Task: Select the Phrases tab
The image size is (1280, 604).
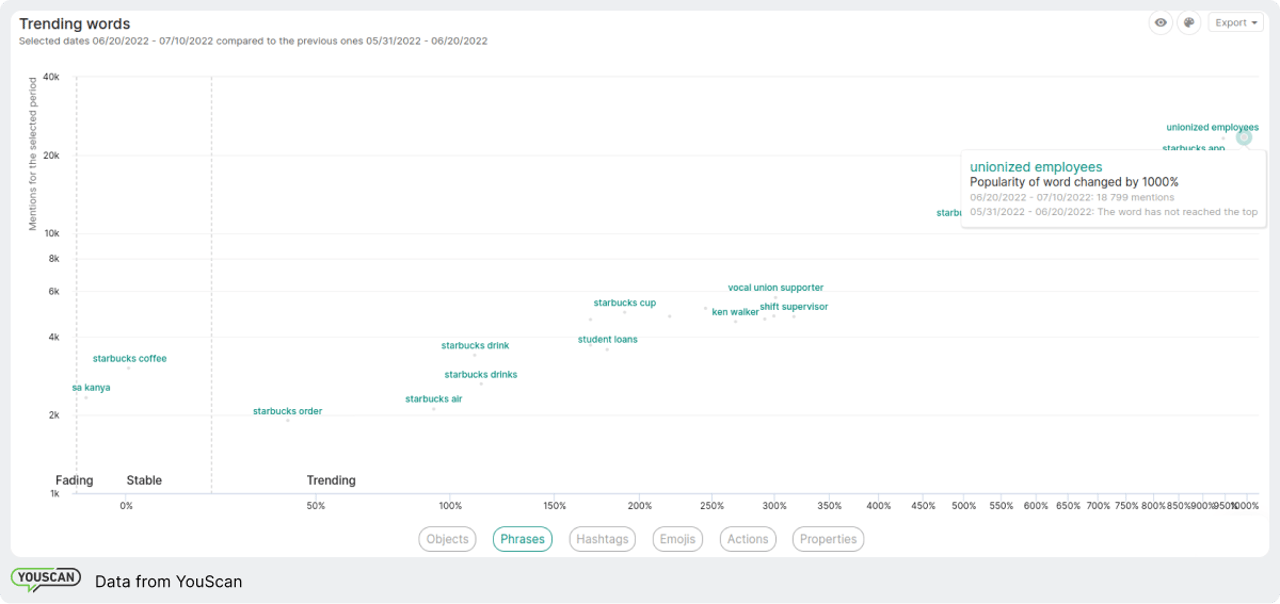Action: [522, 539]
